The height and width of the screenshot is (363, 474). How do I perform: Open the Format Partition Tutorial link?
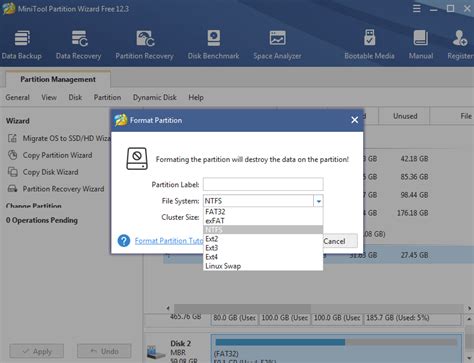pyautogui.click(x=169, y=241)
